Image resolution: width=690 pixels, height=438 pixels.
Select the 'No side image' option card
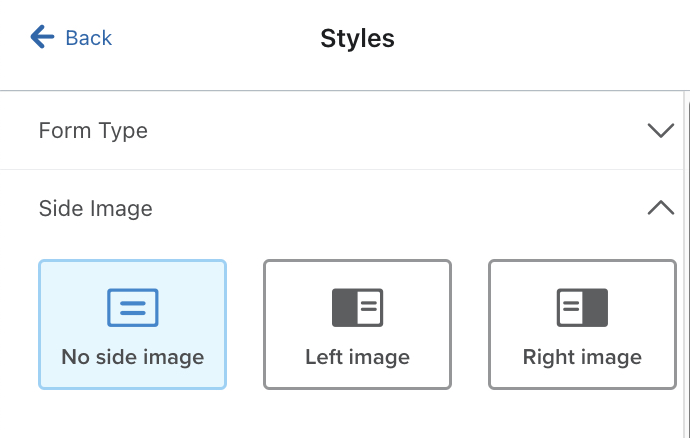pyautogui.click(x=132, y=324)
